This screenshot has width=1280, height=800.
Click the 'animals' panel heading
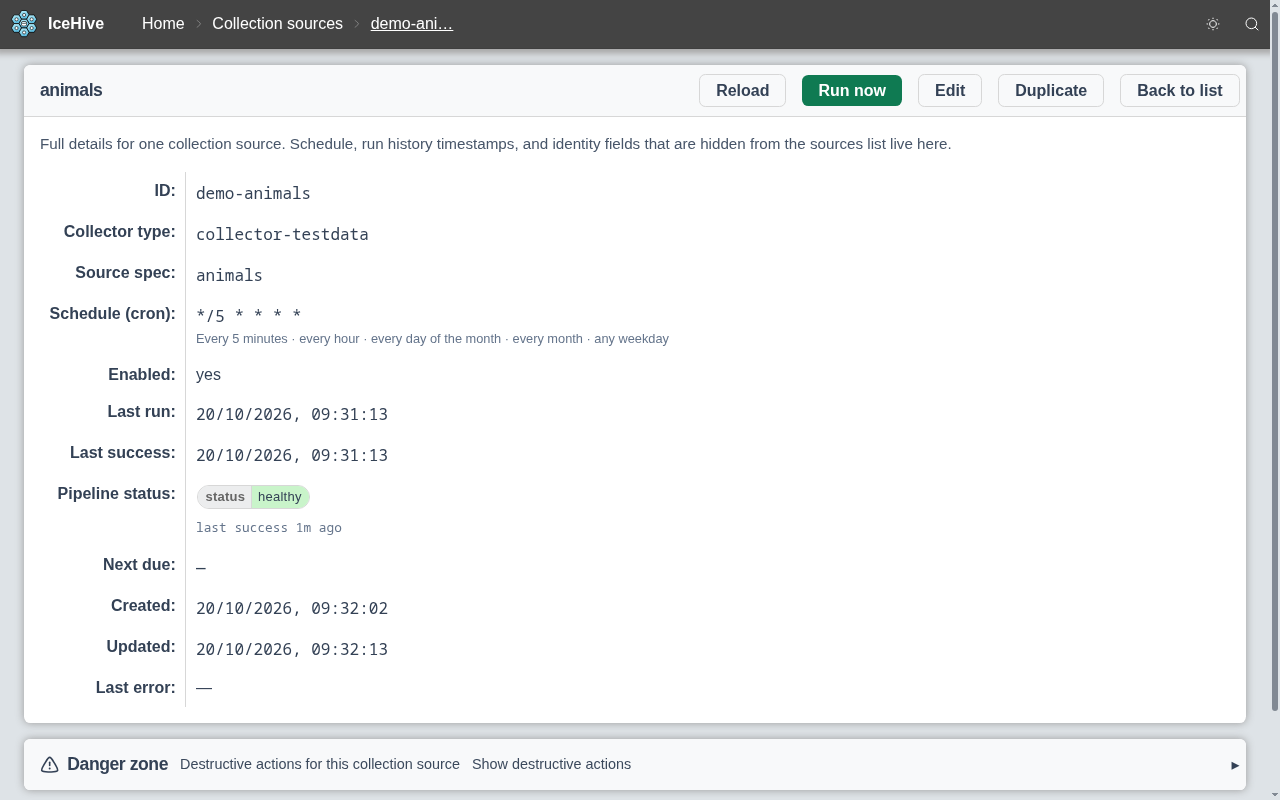(71, 90)
